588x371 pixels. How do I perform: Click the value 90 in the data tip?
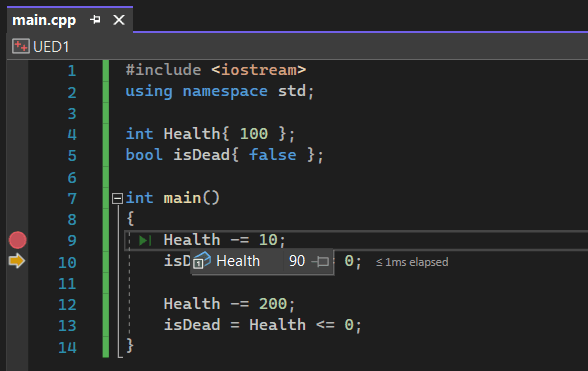pos(297,261)
